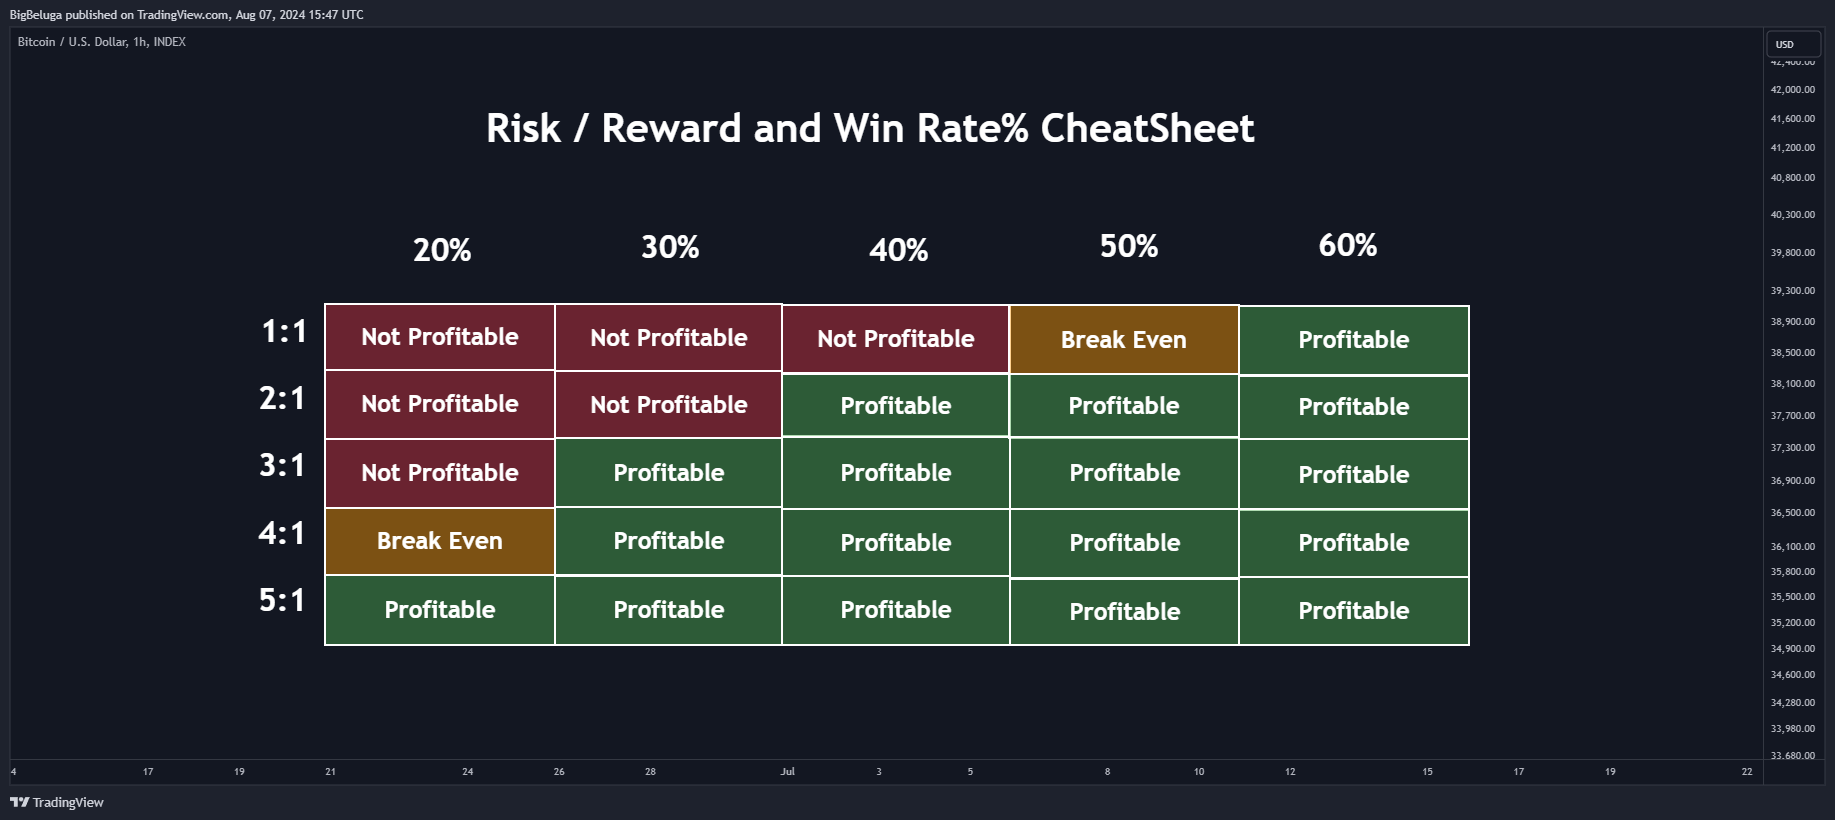Click the 60% win rate column header
Image resolution: width=1835 pixels, height=820 pixels.
pyautogui.click(x=1348, y=245)
